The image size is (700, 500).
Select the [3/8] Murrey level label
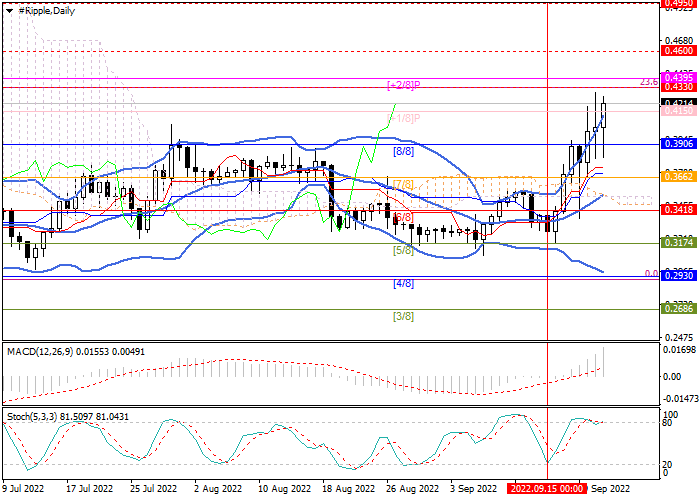(x=403, y=316)
